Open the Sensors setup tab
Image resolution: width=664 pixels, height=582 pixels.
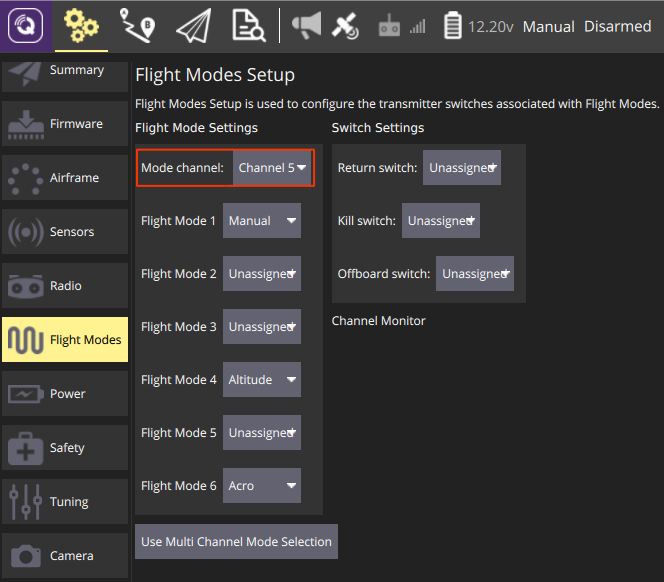pyautogui.click(x=65, y=232)
